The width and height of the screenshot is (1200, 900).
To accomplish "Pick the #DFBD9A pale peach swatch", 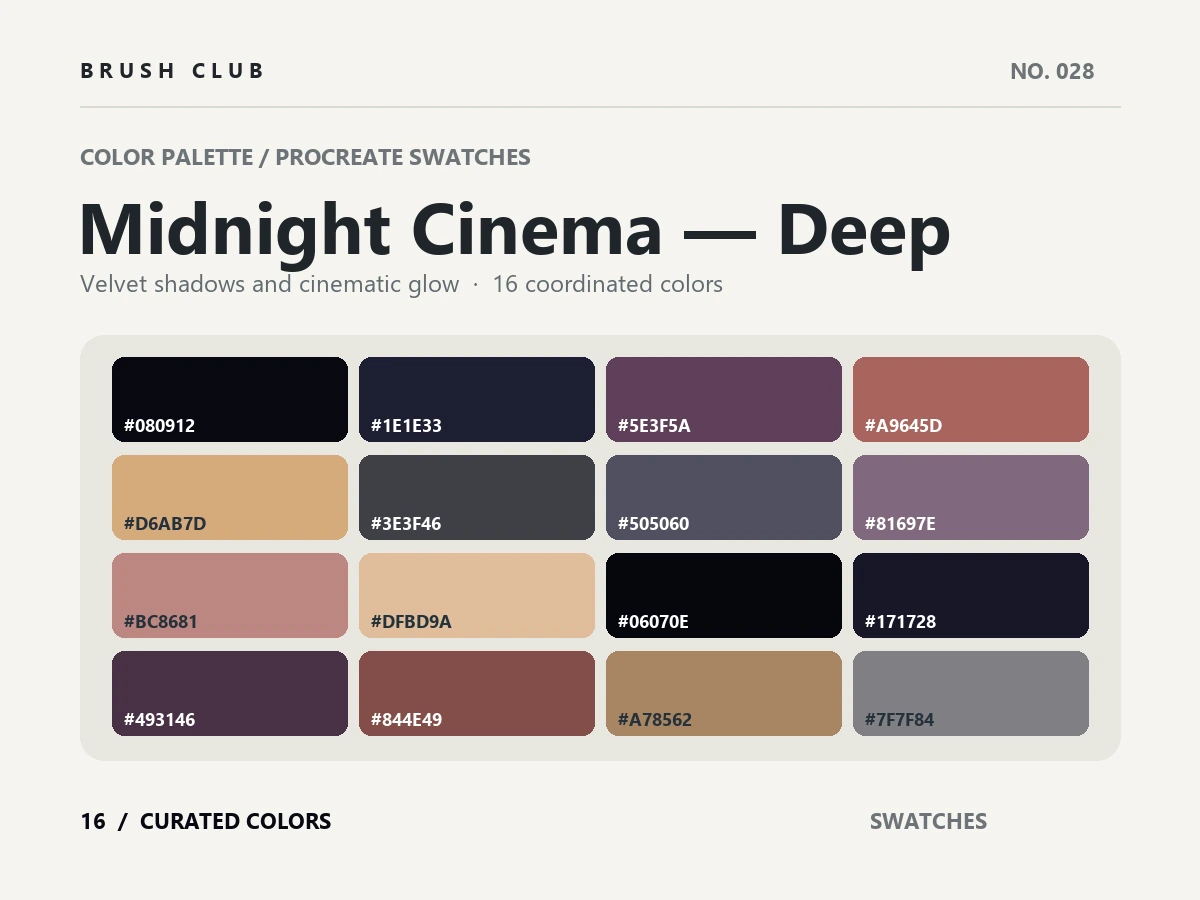I will 477,595.
